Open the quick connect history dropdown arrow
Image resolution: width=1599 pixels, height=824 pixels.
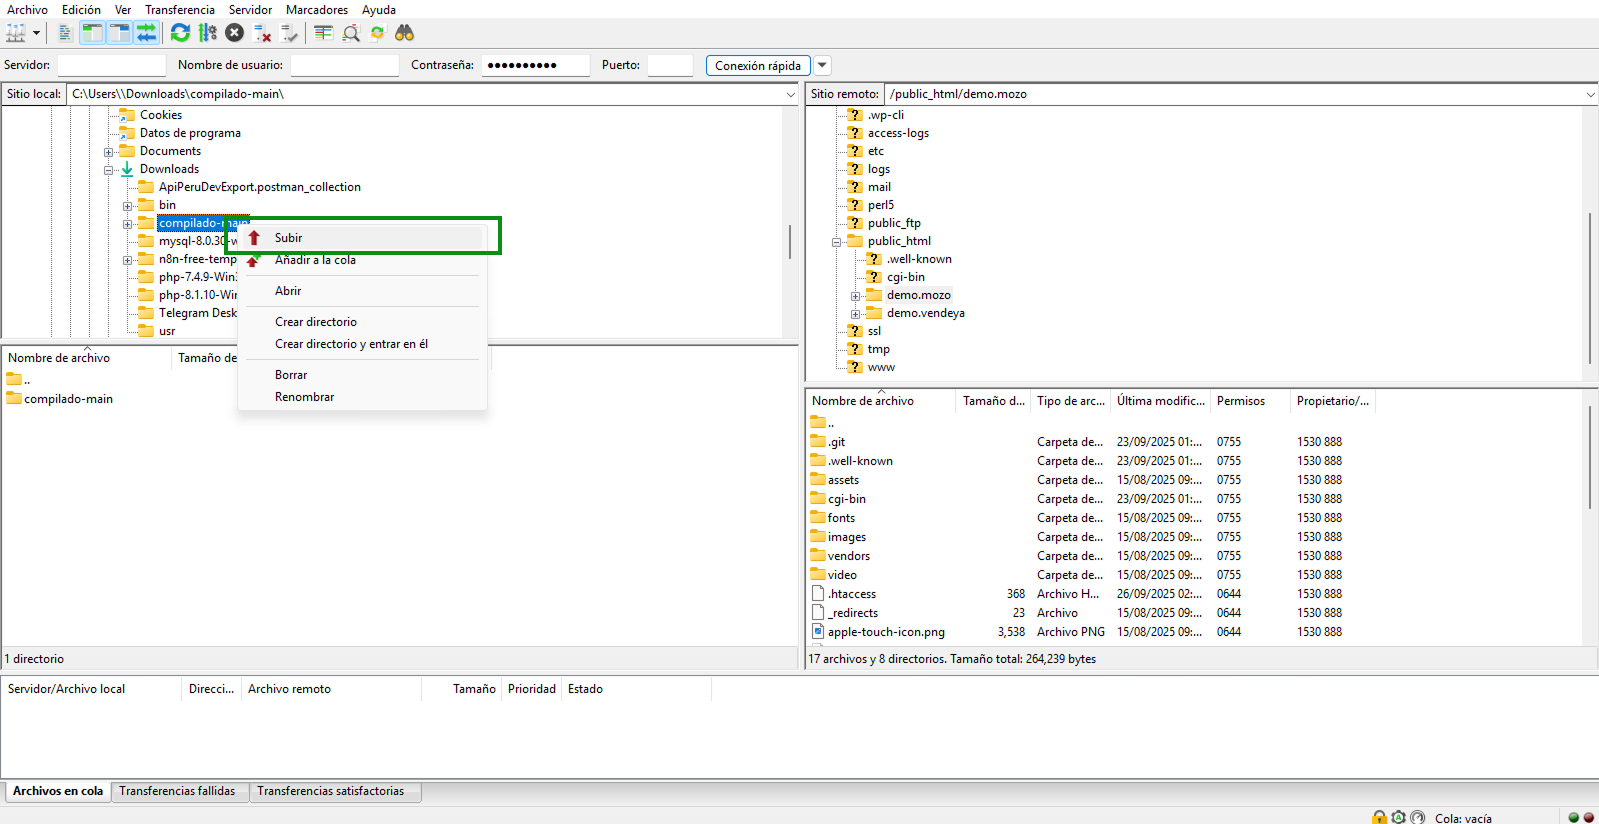coord(822,65)
